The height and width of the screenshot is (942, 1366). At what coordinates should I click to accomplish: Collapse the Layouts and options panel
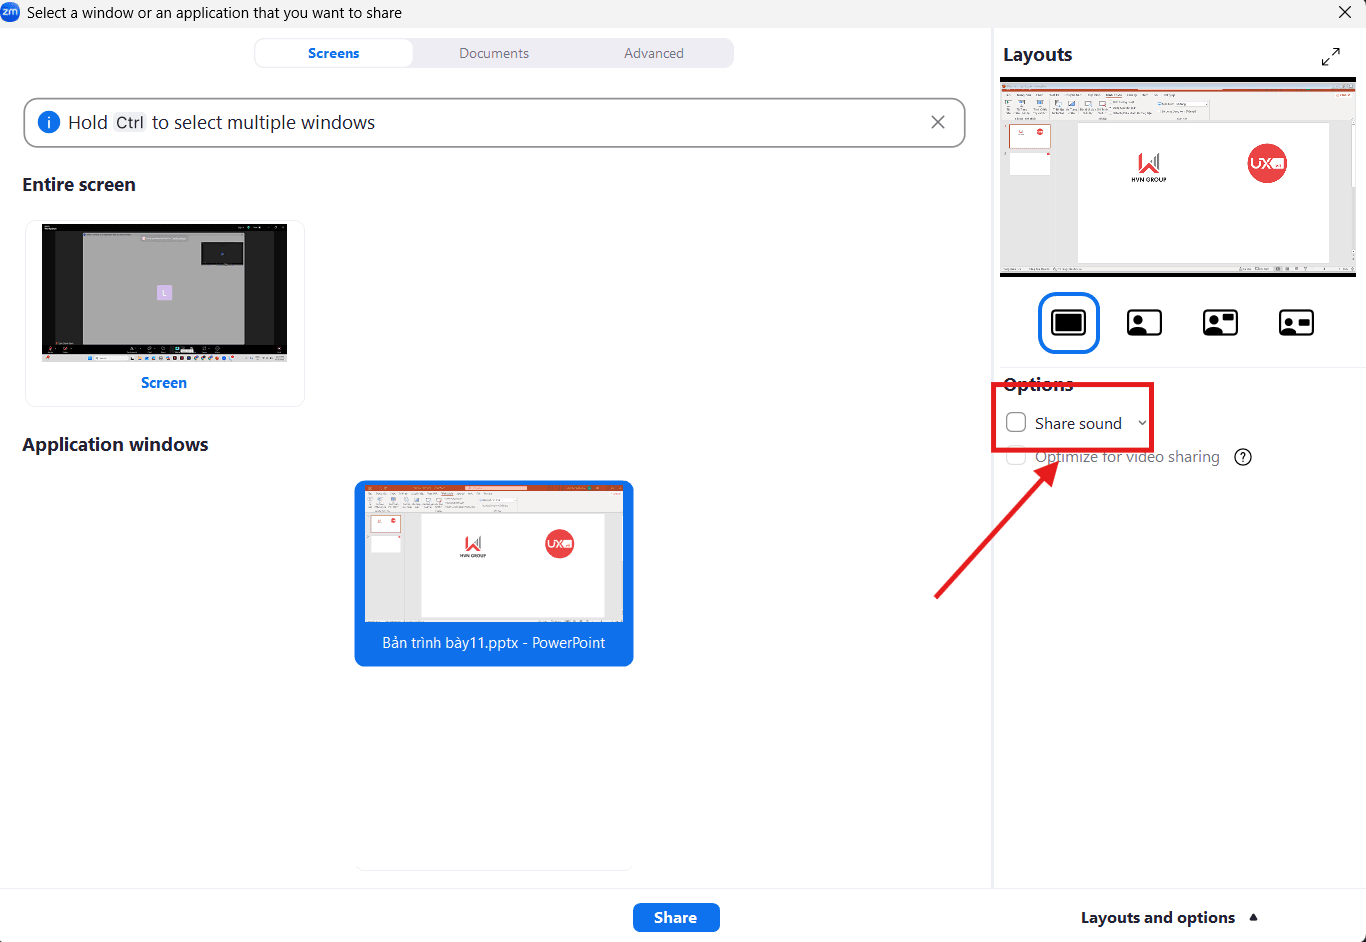1168,917
